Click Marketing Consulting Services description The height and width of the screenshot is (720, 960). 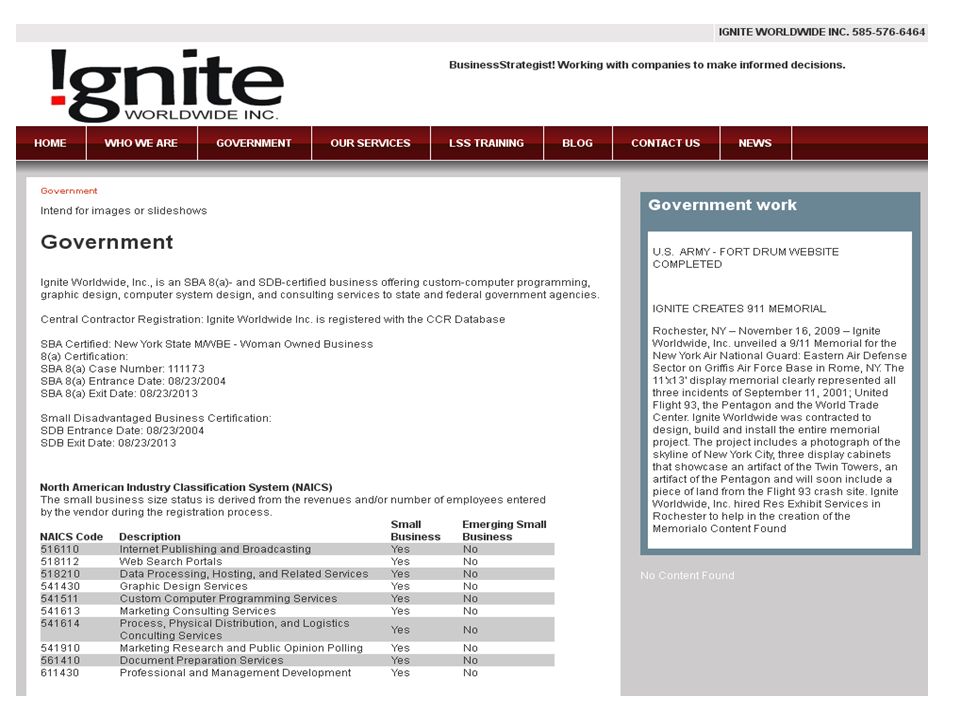click(198, 611)
